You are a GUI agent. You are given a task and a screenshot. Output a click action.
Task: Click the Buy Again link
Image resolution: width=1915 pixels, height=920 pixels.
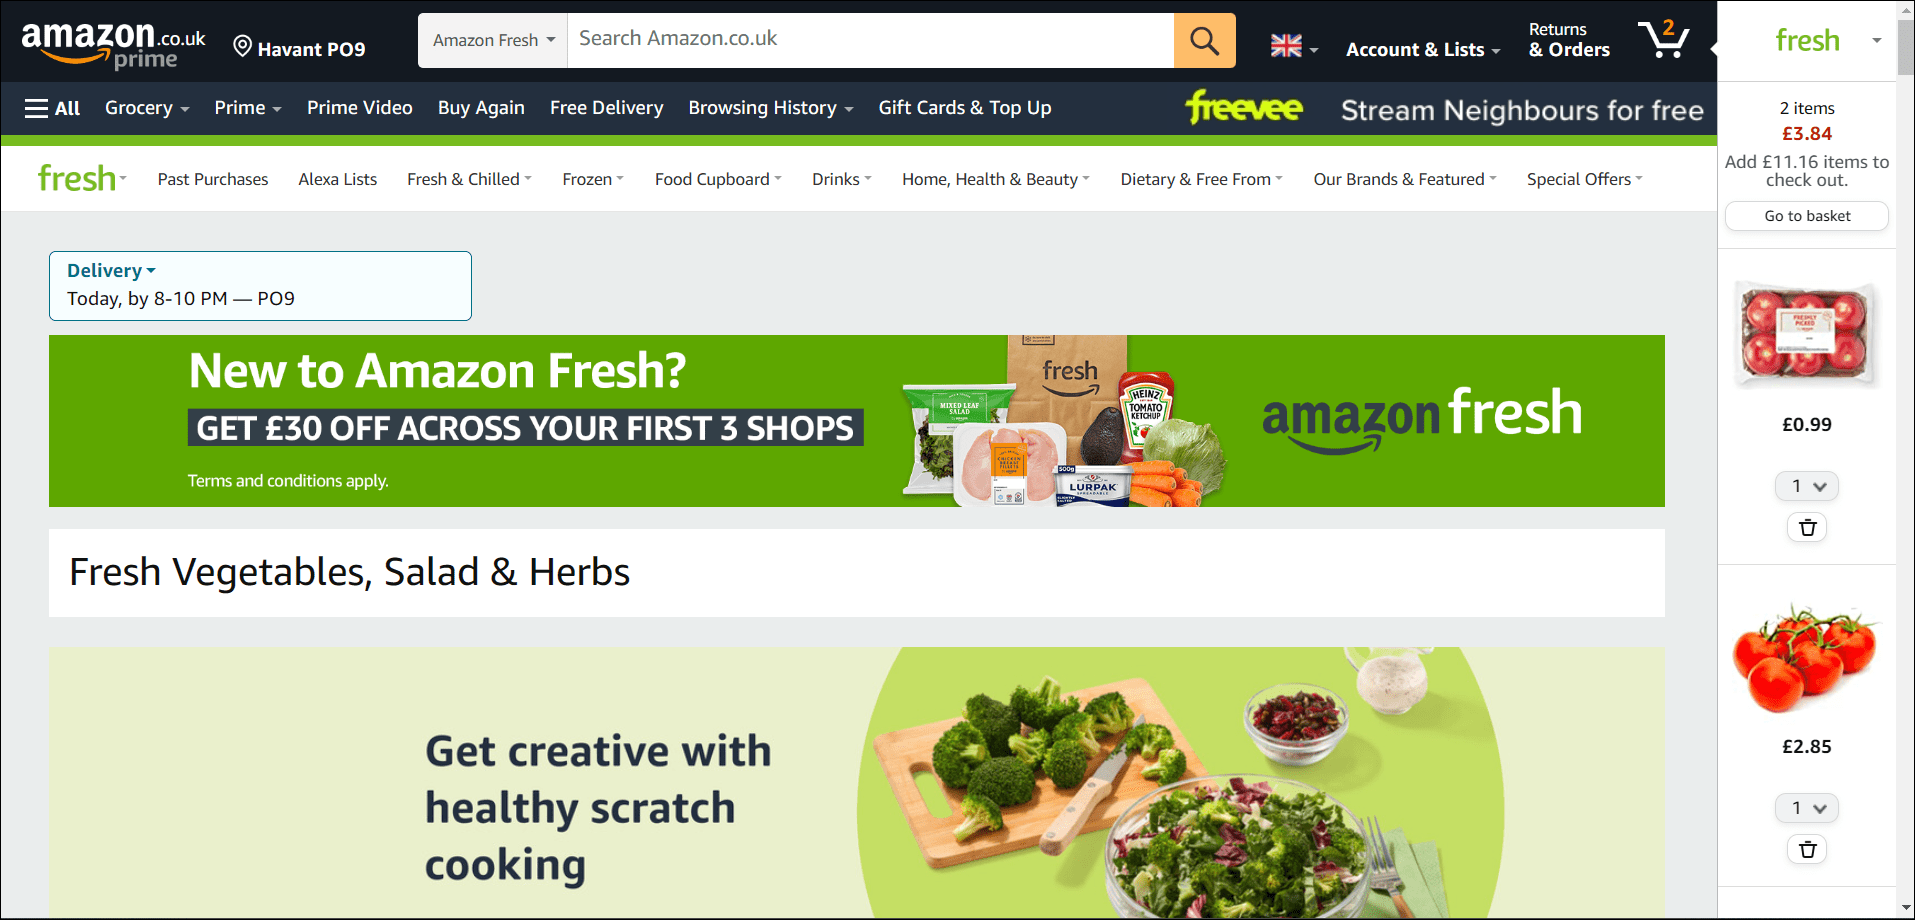[x=481, y=108]
